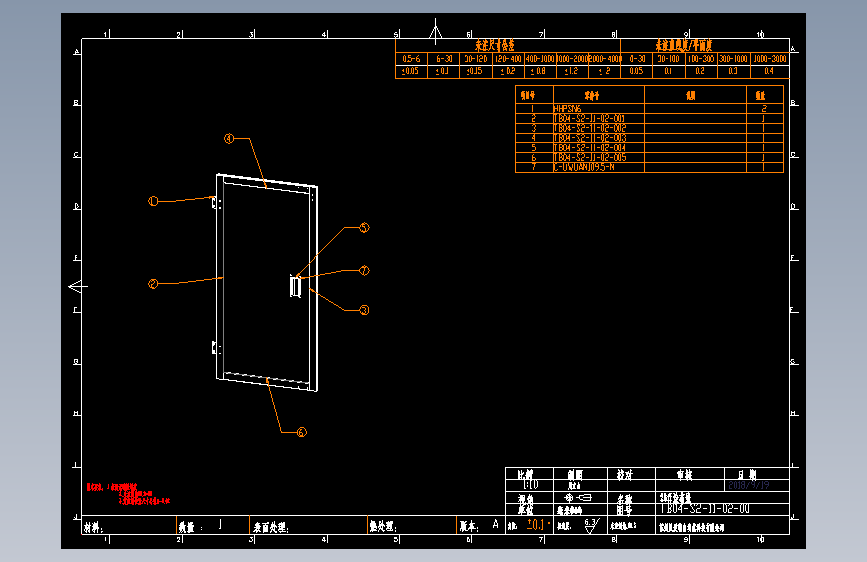Click the ±1.2 tolerance value cell
The width and height of the screenshot is (867, 562).
click(x=571, y=71)
